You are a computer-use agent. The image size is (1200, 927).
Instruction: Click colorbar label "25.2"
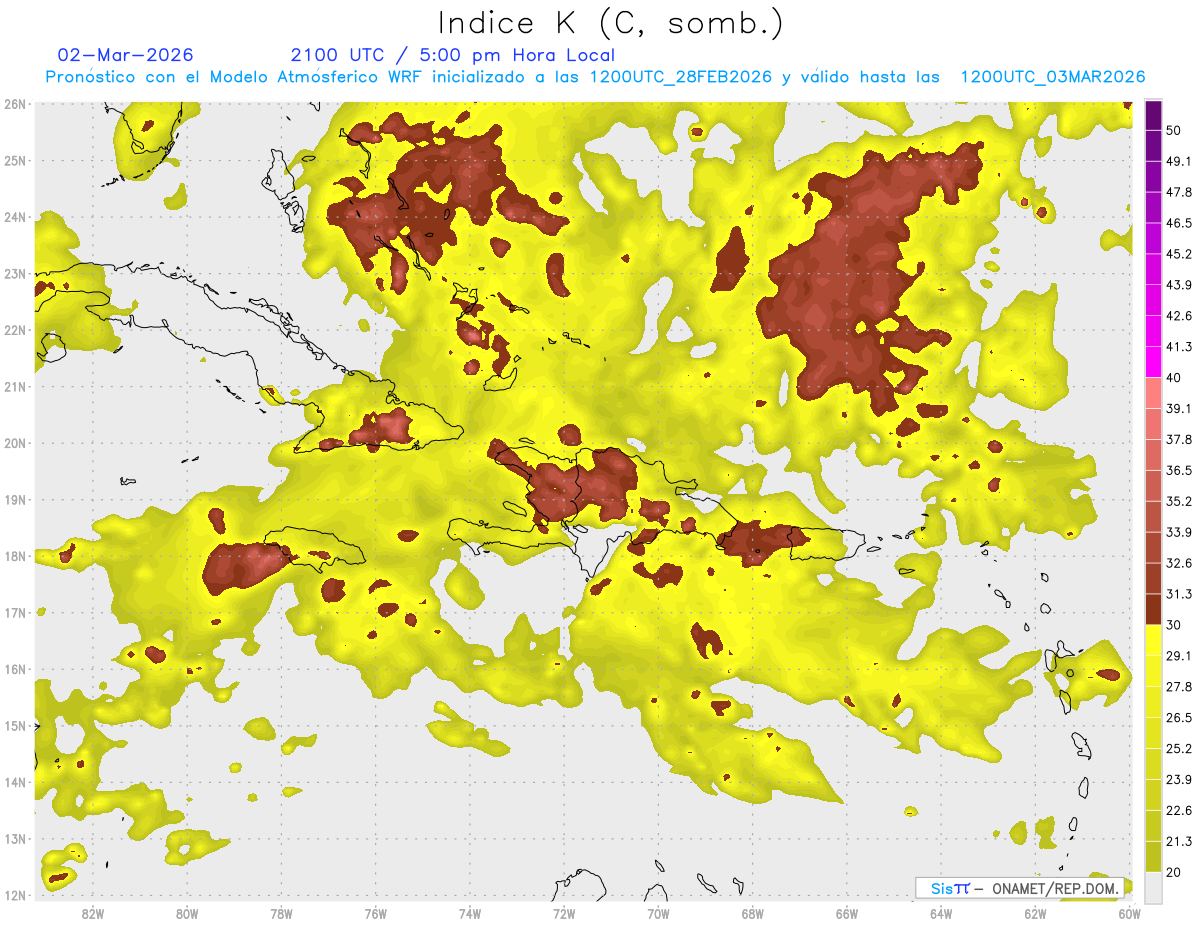pyautogui.click(x=1179, y=748)
